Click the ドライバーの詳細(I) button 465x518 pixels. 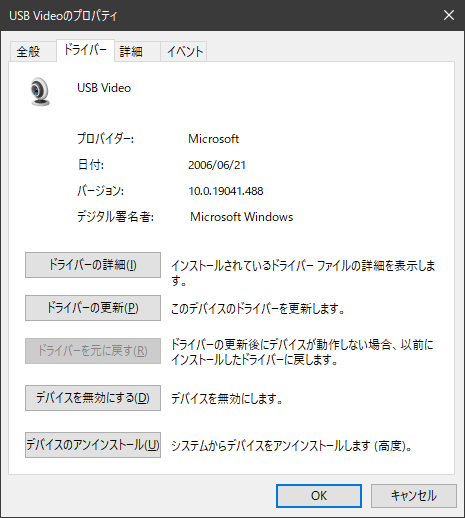[x=93, y=265]
